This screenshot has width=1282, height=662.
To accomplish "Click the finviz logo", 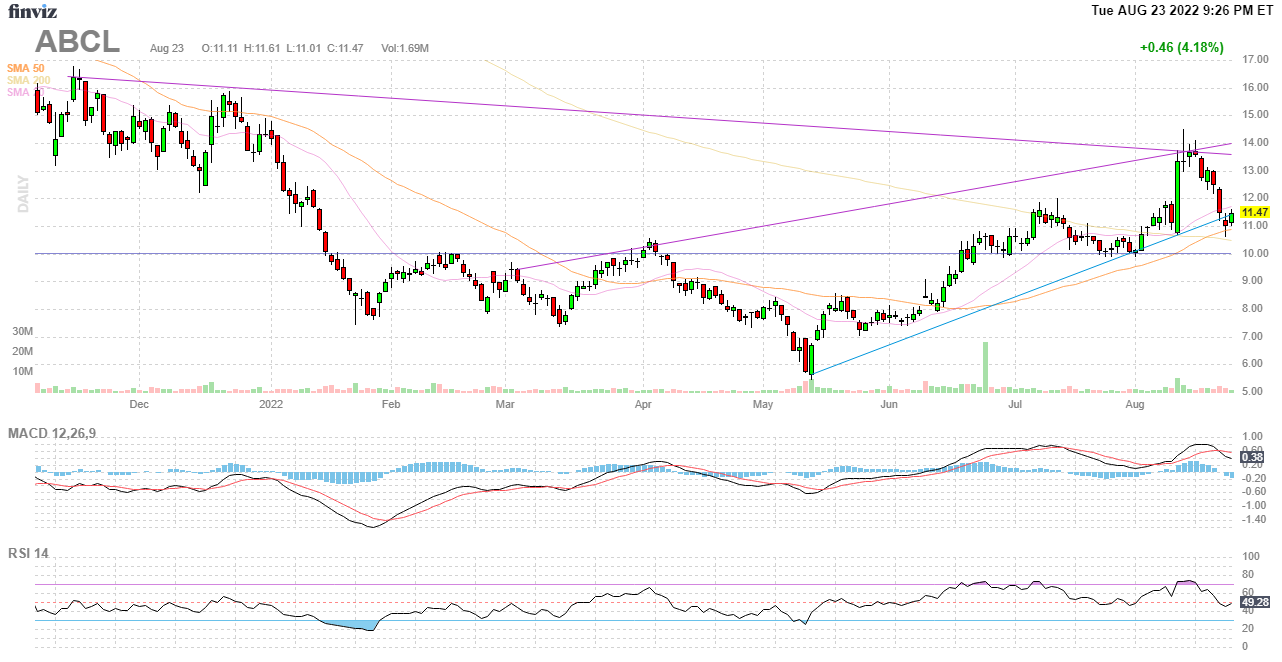I will (x=33, y=11).
